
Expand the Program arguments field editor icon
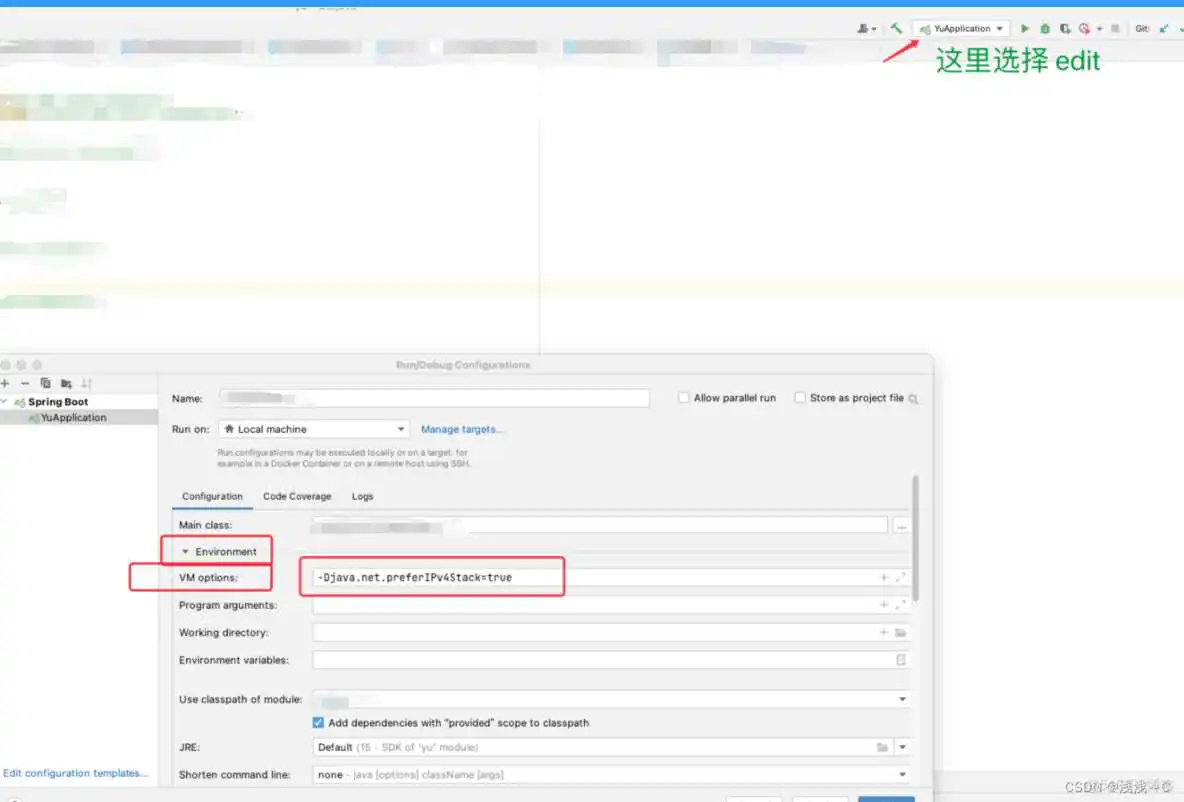[900, 605]
